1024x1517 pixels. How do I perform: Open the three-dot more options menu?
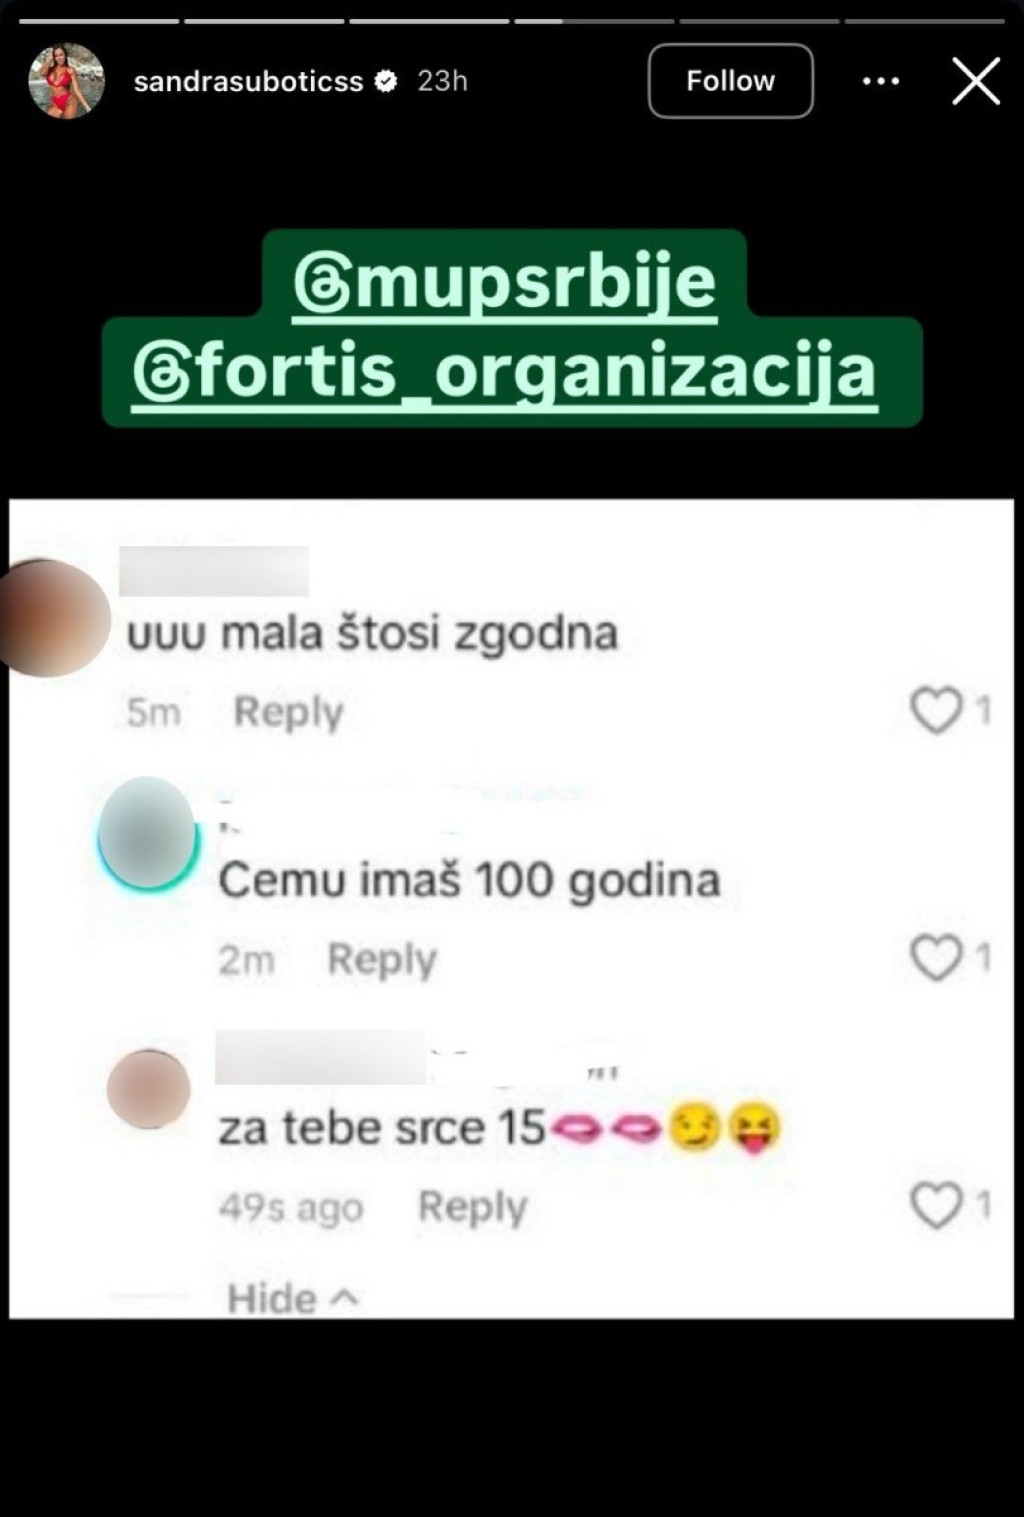pos(880,81)
